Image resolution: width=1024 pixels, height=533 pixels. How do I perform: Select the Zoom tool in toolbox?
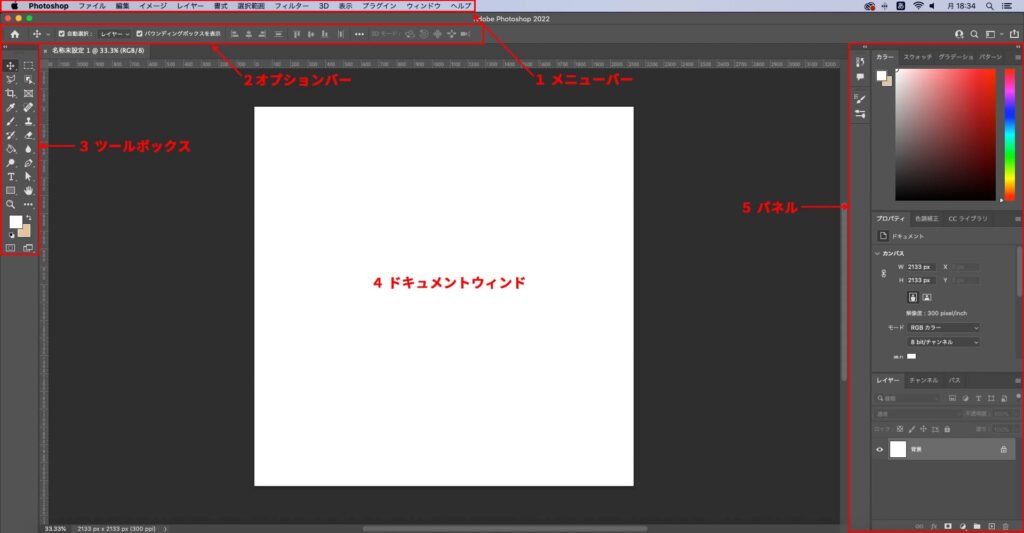[10, 204]
